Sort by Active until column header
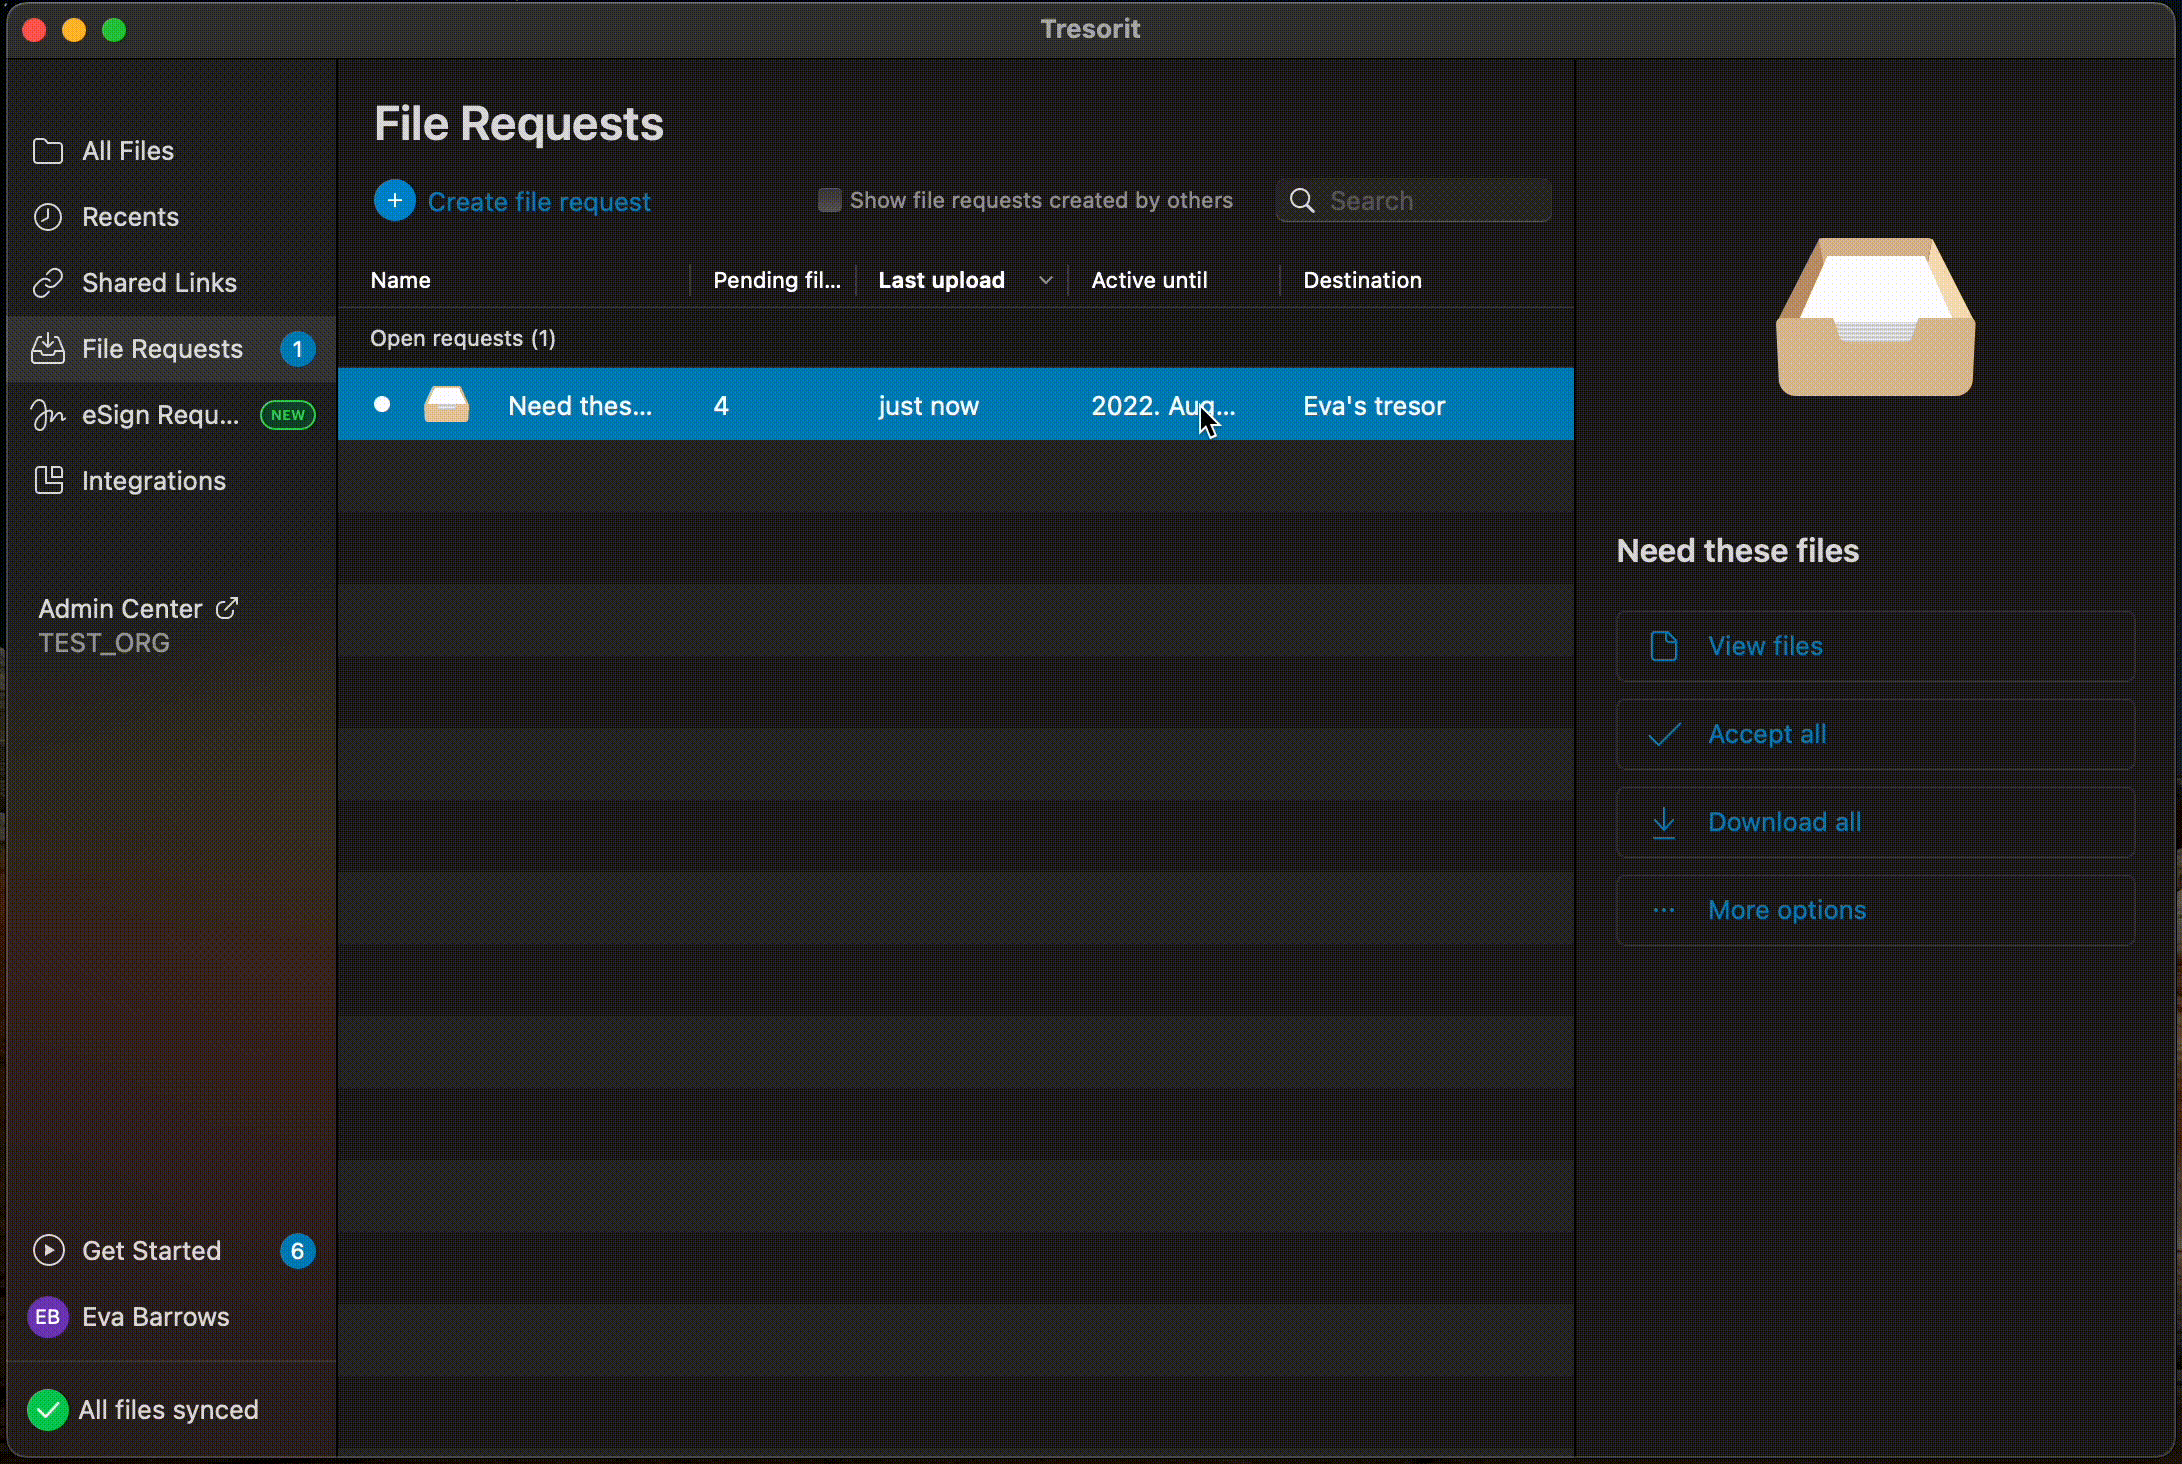Viewport: 2182px width, 1464px height. (x=1149, y=280)
